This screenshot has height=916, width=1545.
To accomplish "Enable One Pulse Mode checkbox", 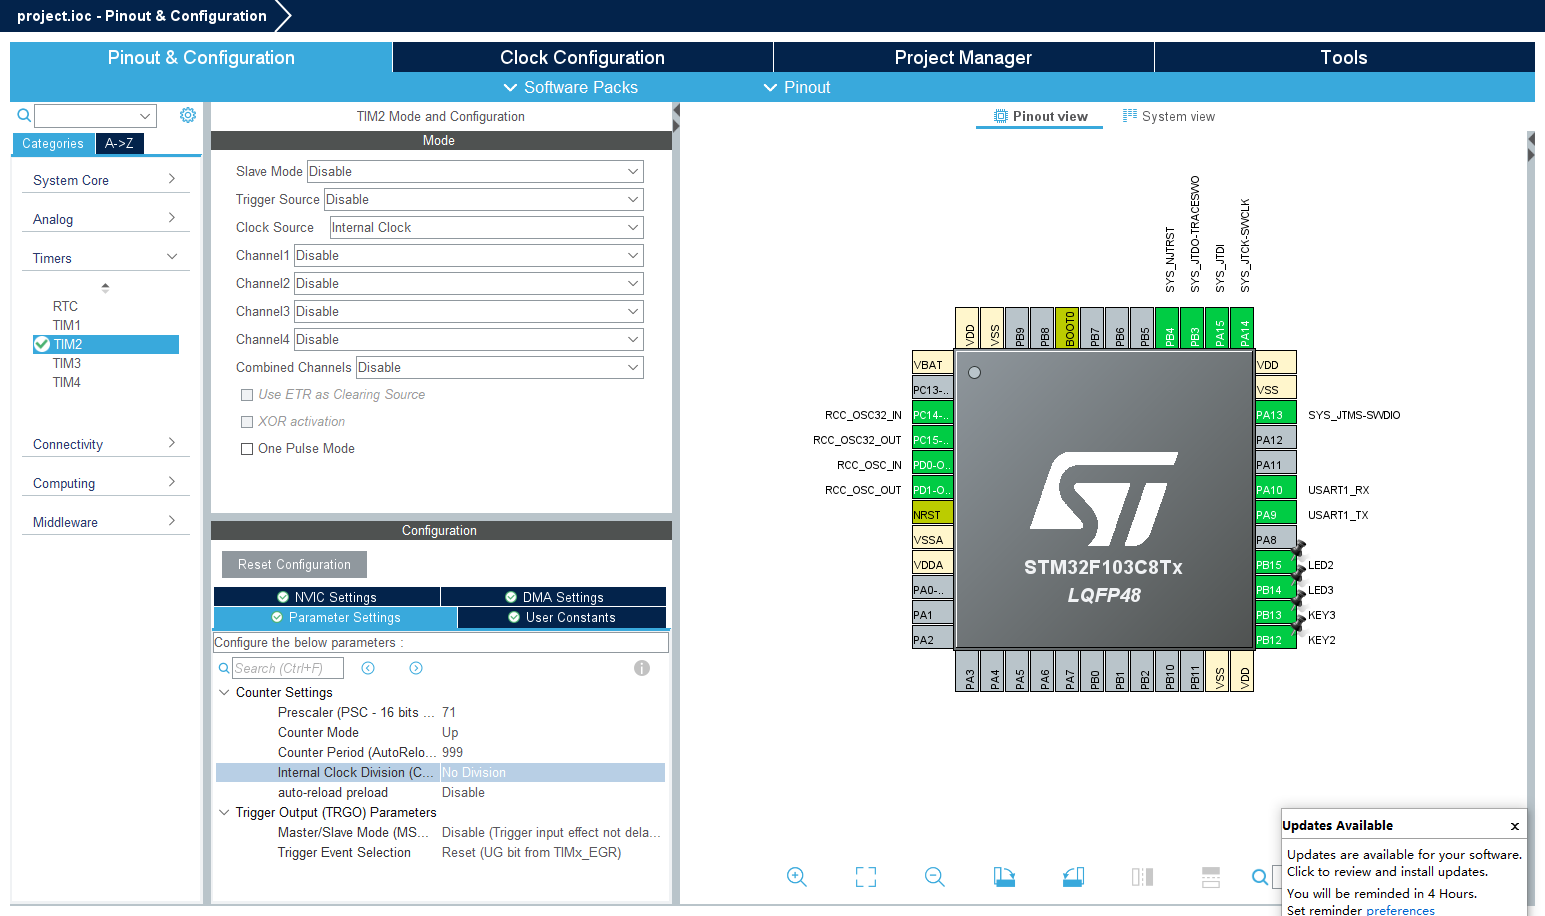I will 247,449.
